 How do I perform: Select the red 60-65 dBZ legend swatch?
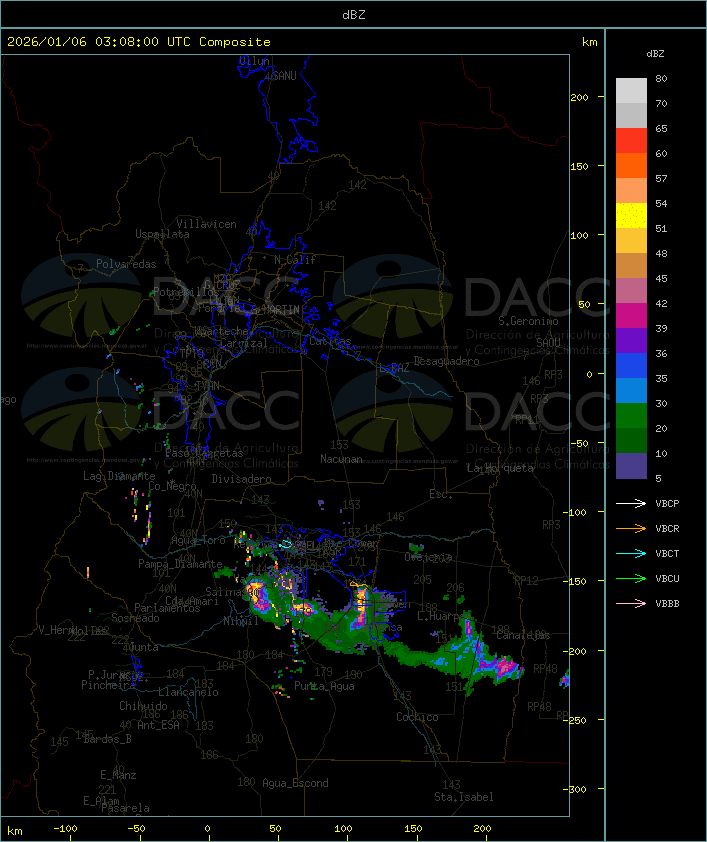point(631,141)
